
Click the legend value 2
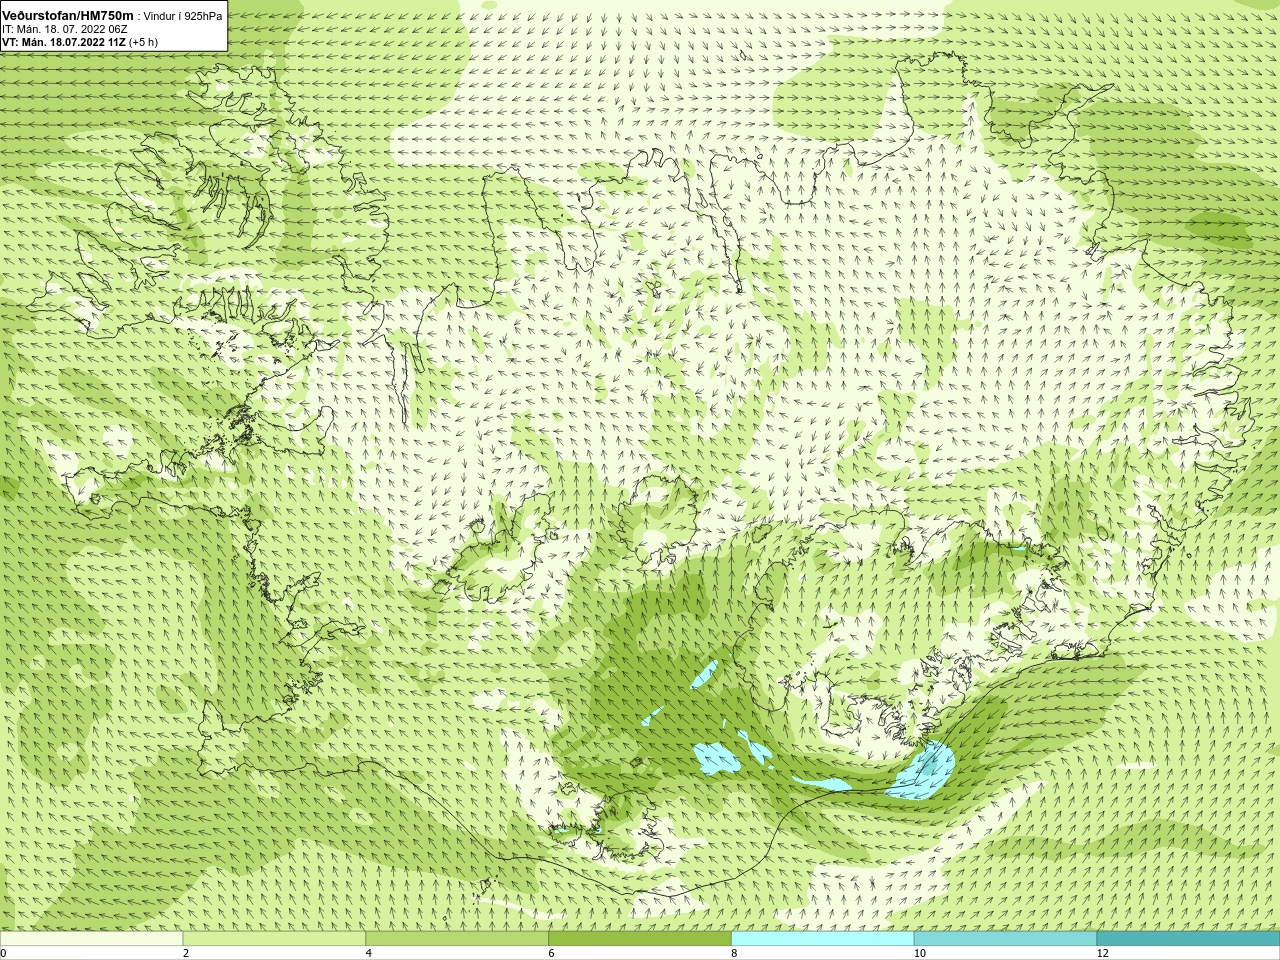click(x=186, y=953)
